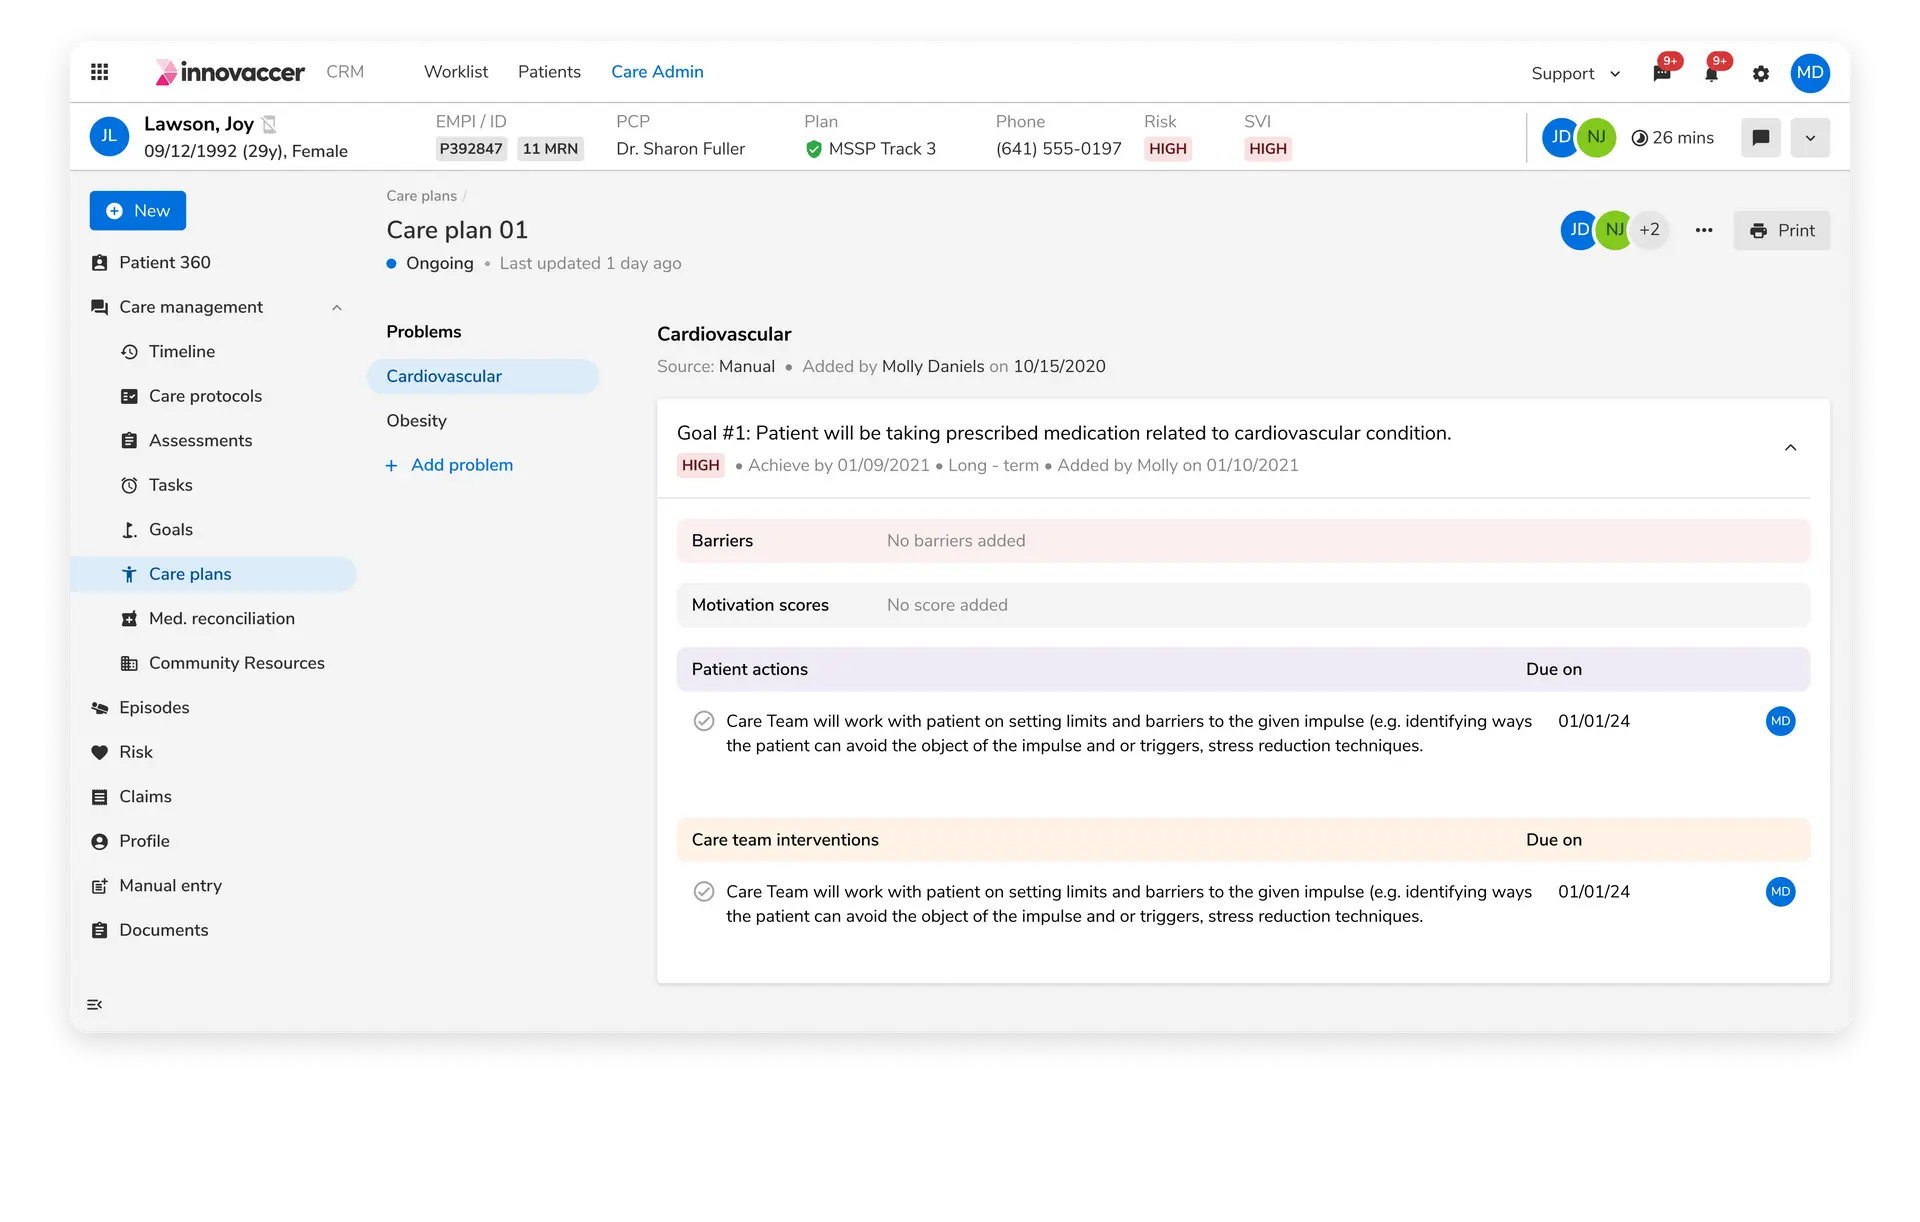This screenshot has height=1222, width=1920.
Task: Click the MD assignee avatar under Care team interventions
Action: 1780,892
